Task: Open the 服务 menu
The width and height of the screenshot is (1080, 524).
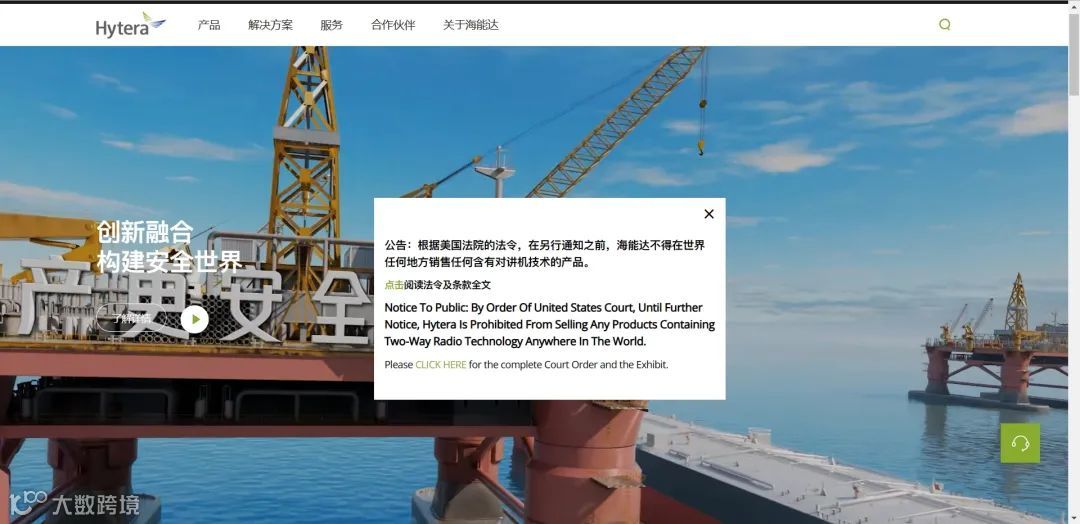Action: [331, 25]
